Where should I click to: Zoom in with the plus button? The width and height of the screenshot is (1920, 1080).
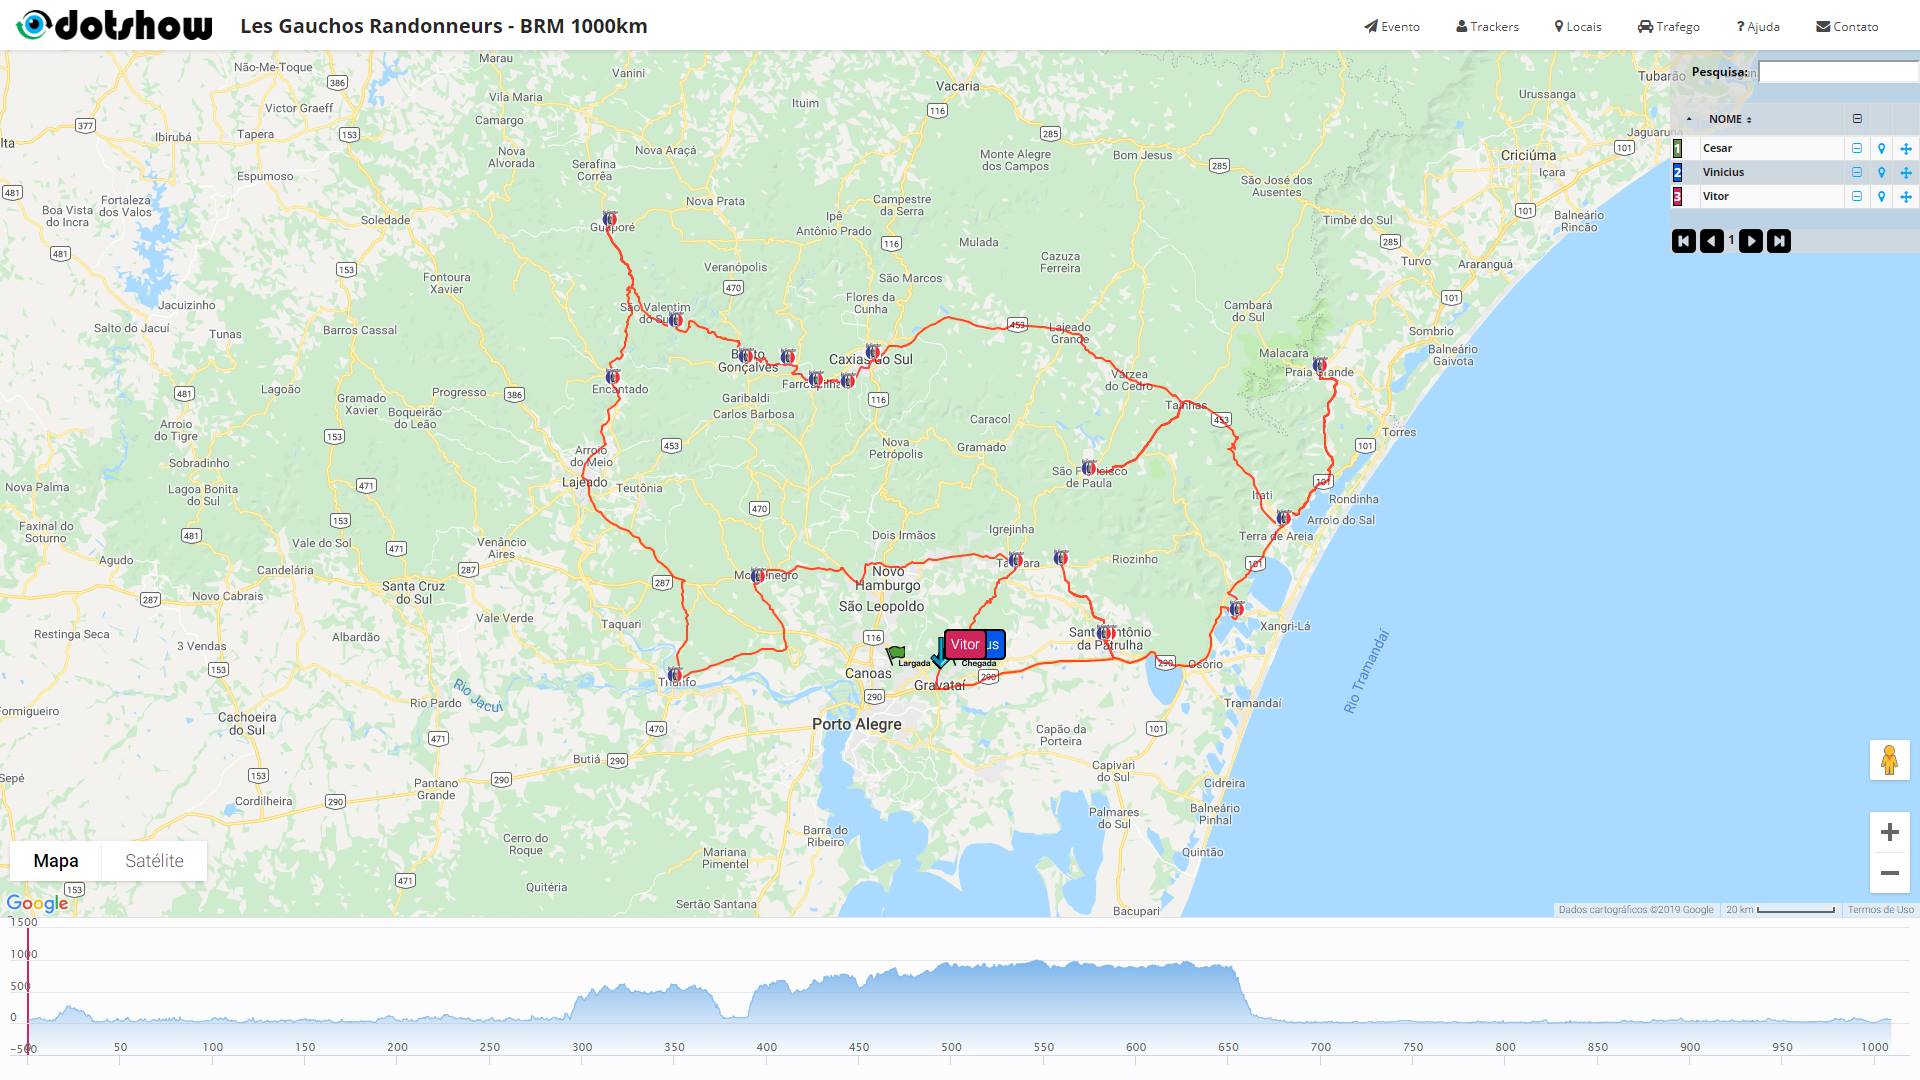coord(1889,832)
